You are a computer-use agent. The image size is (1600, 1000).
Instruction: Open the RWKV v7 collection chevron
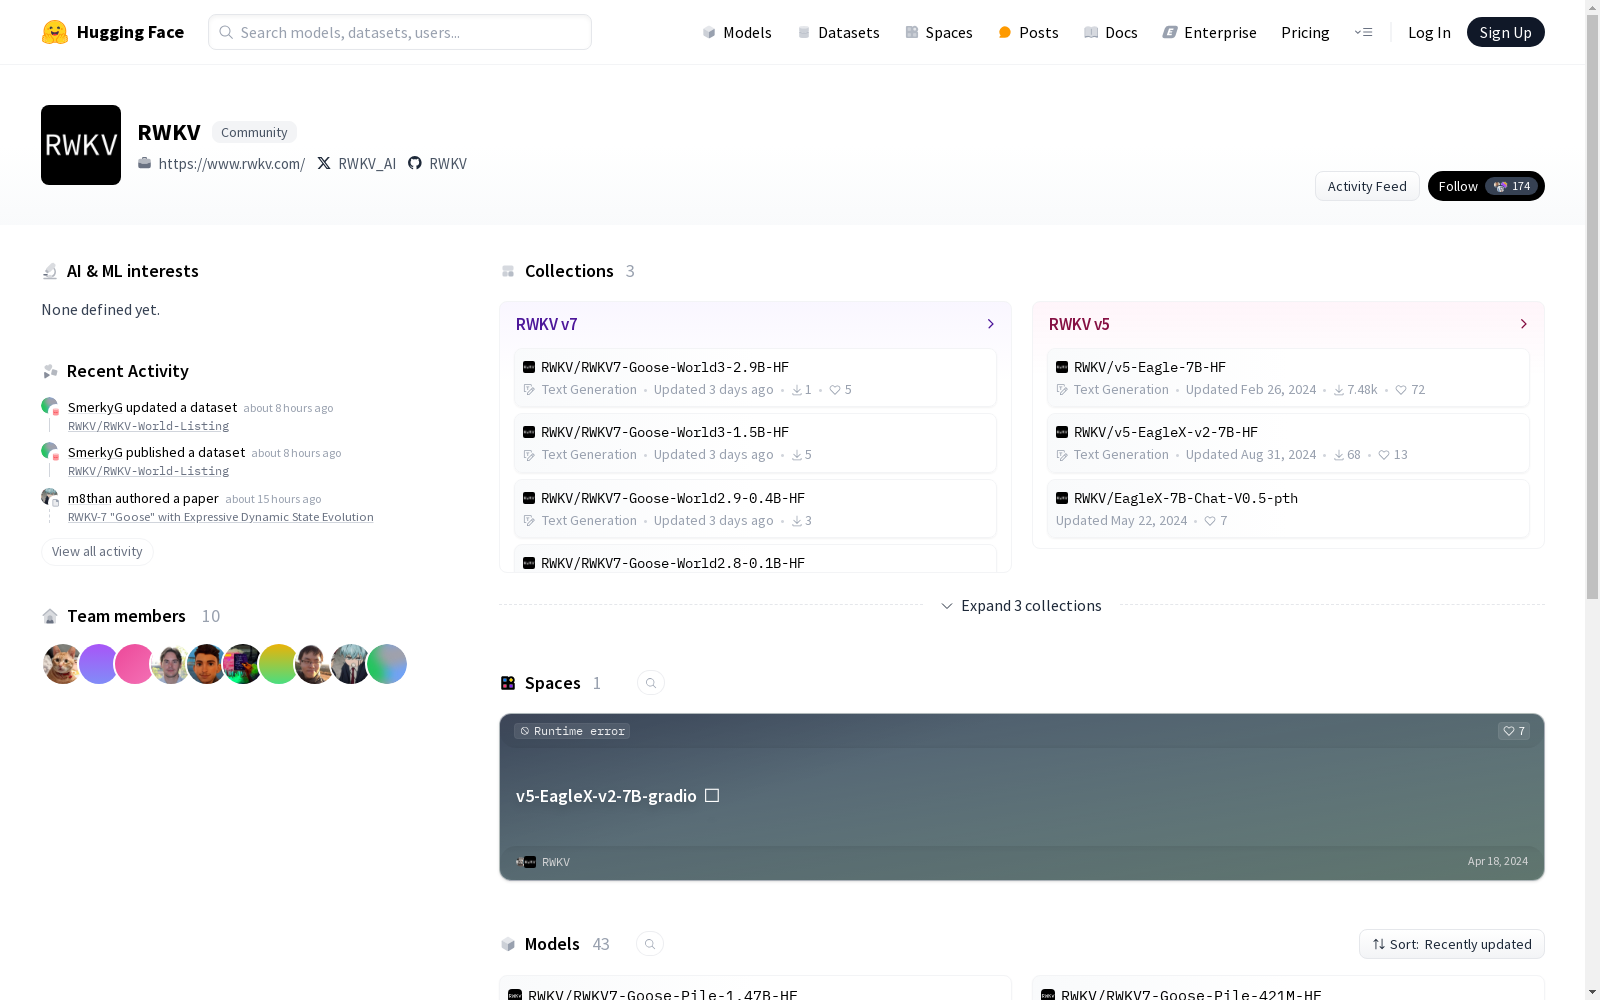point(991,324)
